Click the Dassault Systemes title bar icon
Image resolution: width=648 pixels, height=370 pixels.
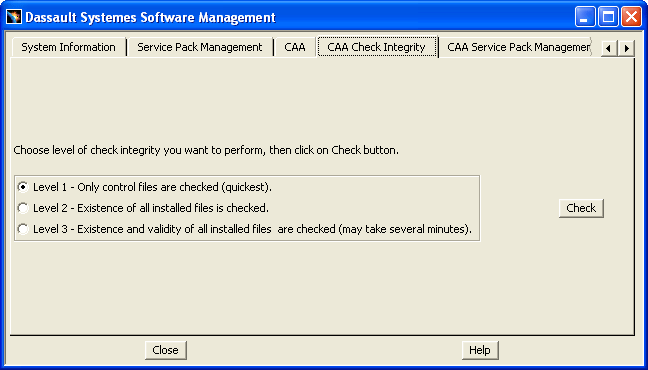tap(14, 17)
